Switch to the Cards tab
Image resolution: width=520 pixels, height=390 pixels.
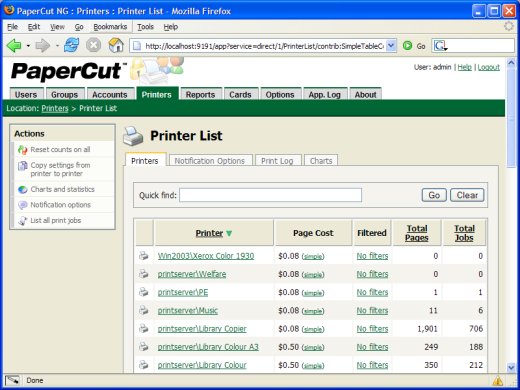point(240,95)
